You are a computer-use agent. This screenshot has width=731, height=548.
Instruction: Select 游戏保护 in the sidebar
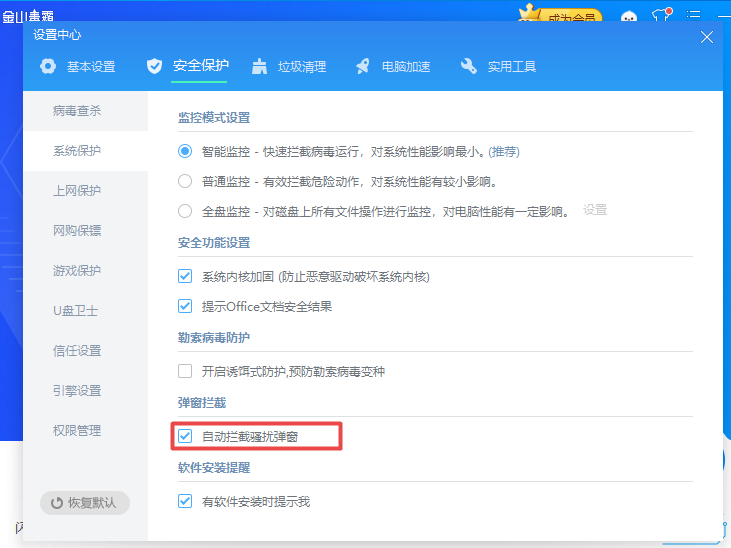click(85, 271)
